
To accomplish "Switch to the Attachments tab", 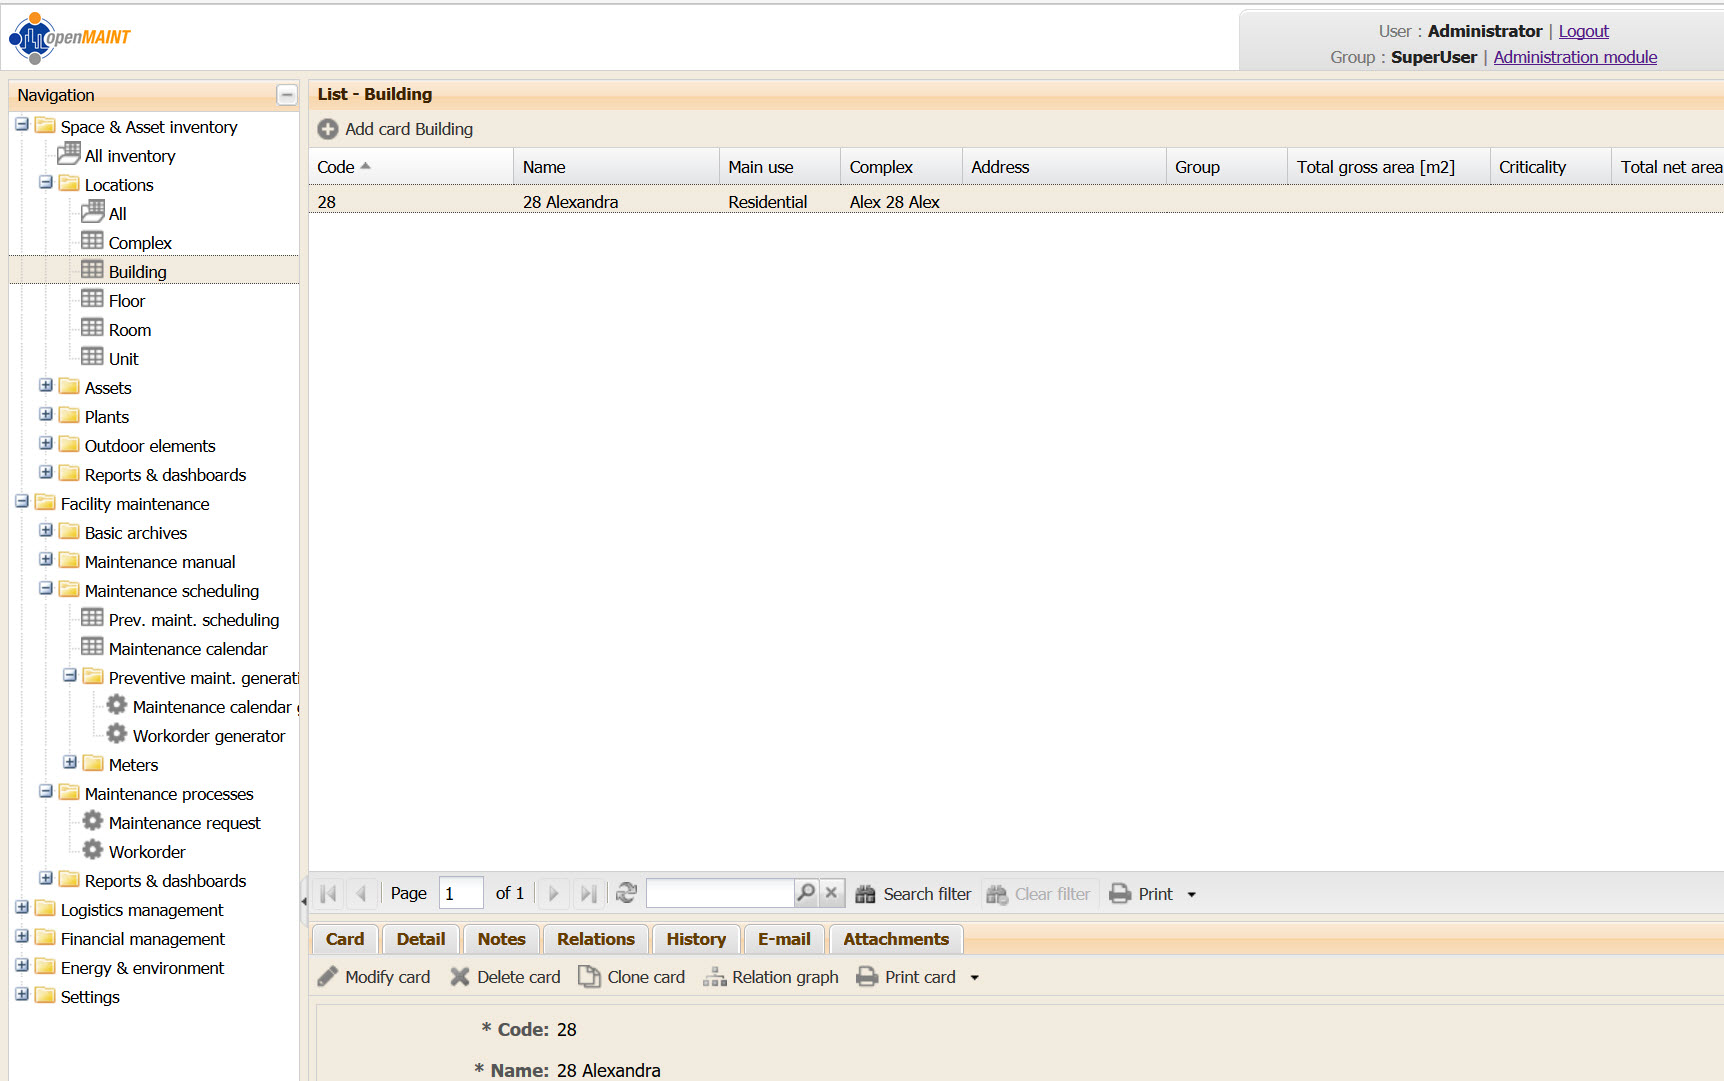I will click(x=895, y=939).
